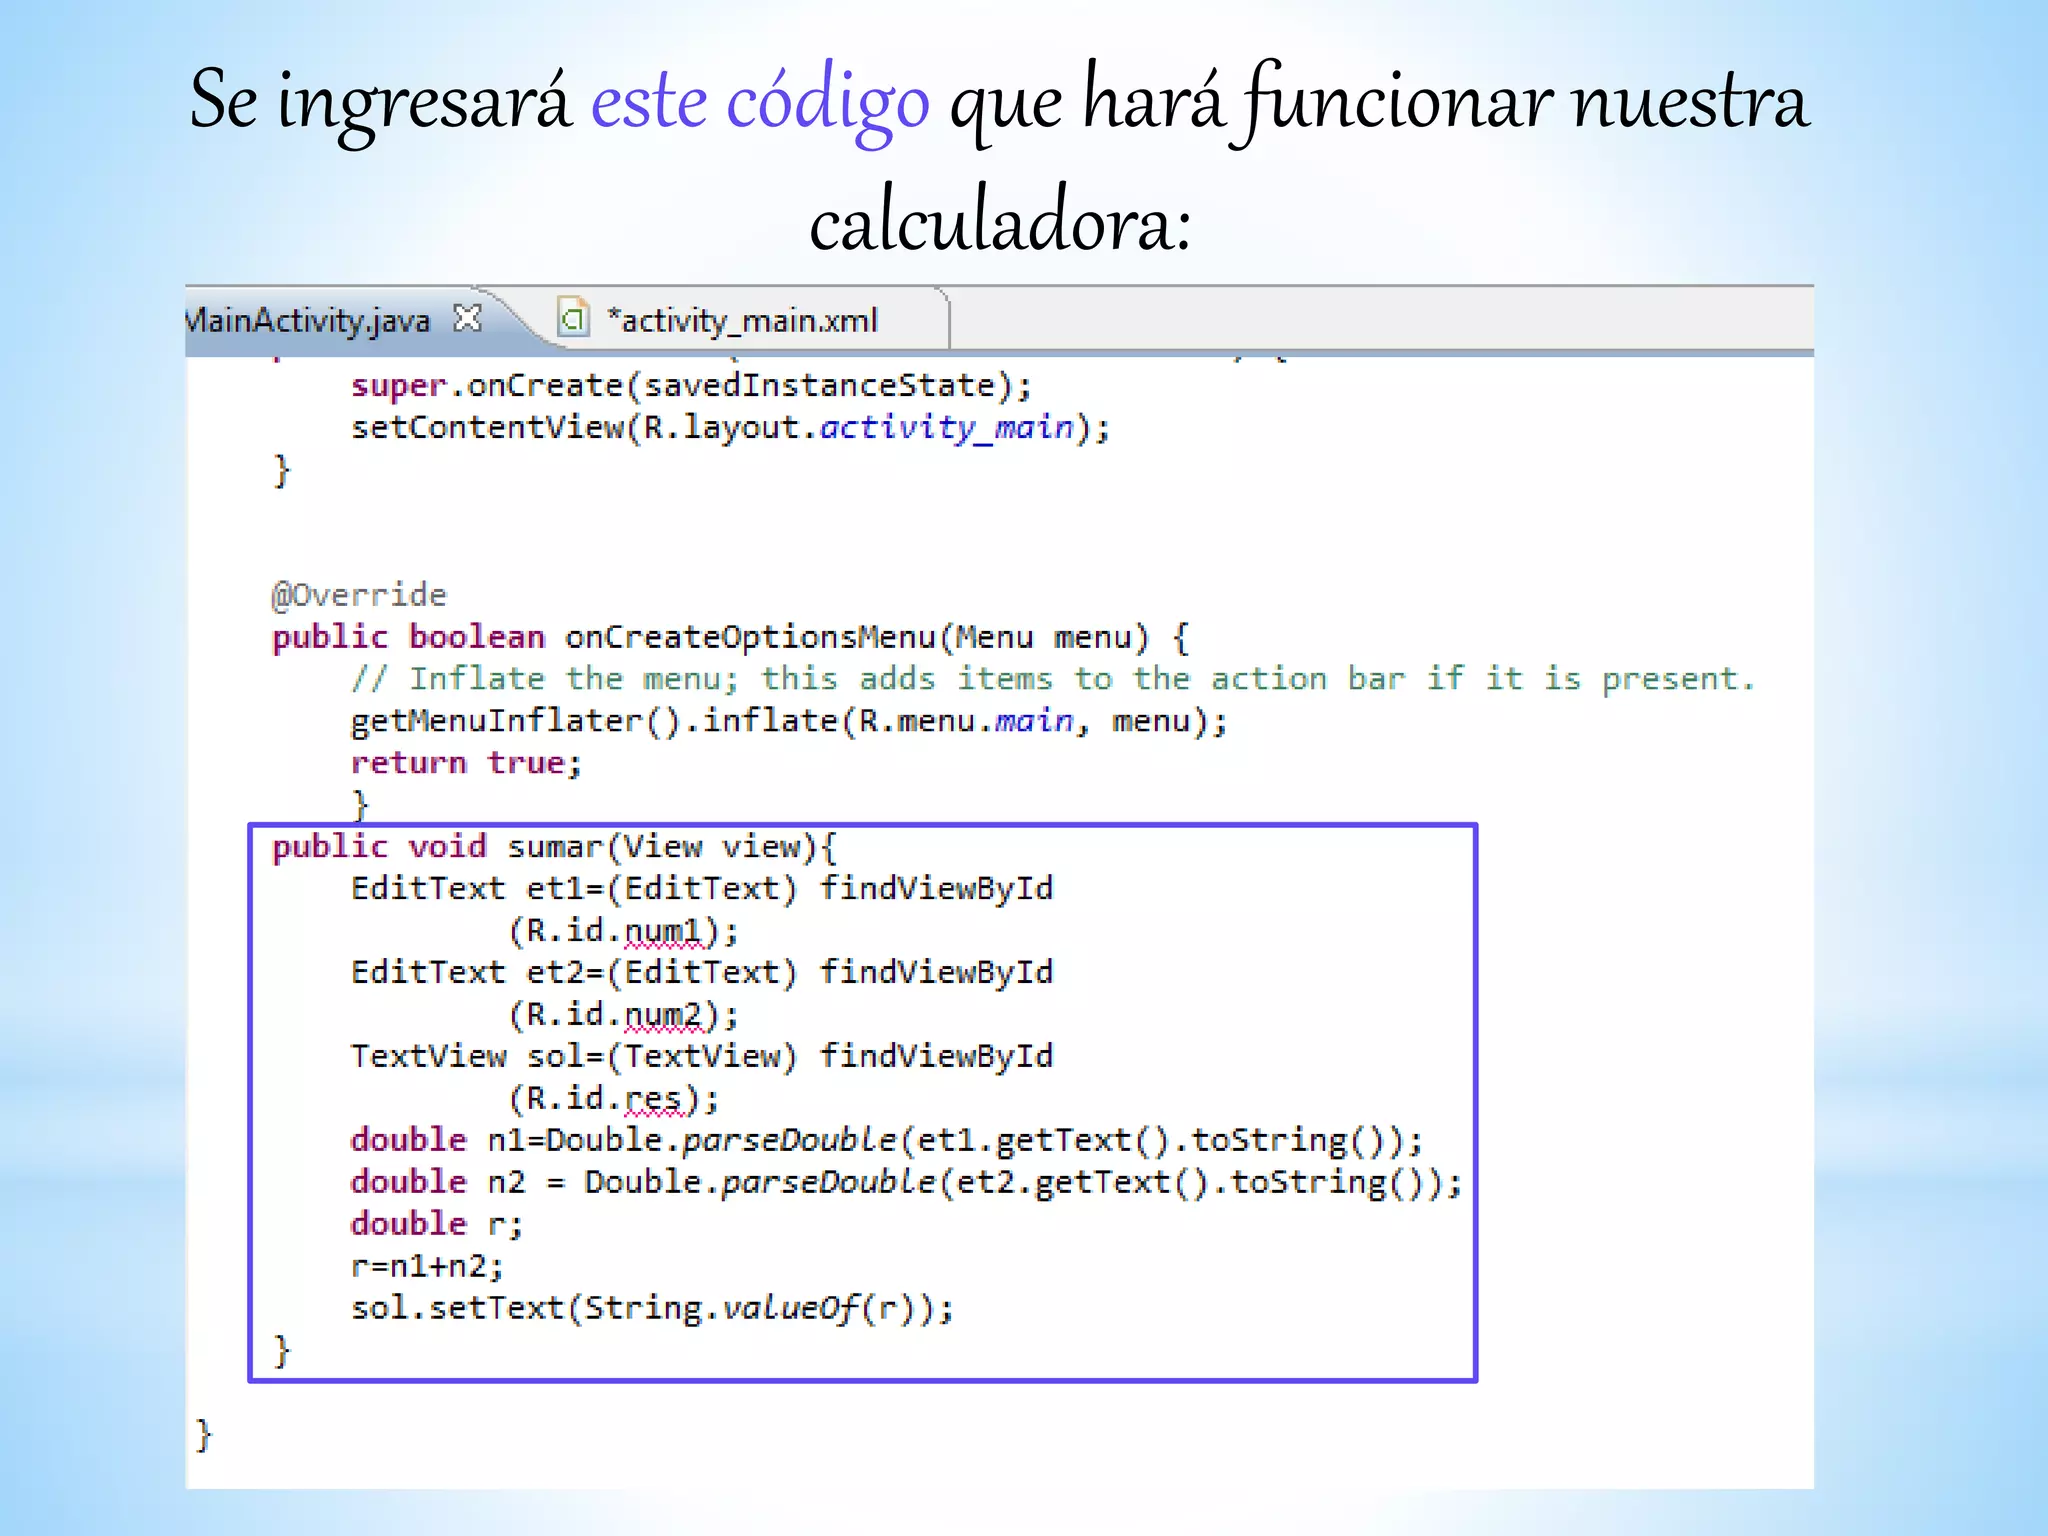
Task: Click the '@Override' annotation
Action: (x=359, y=595)
